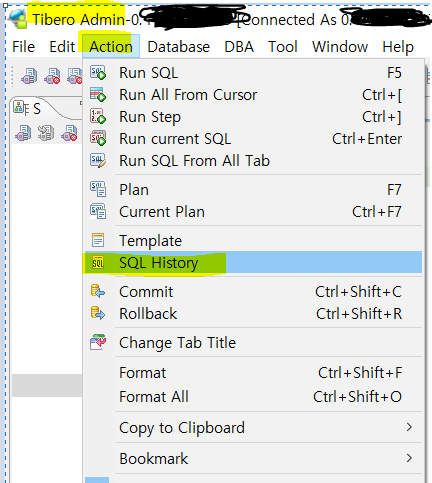Expand the Bookmark submenu
The height and width of the screenshot is (483, 432).
point(253,459)
